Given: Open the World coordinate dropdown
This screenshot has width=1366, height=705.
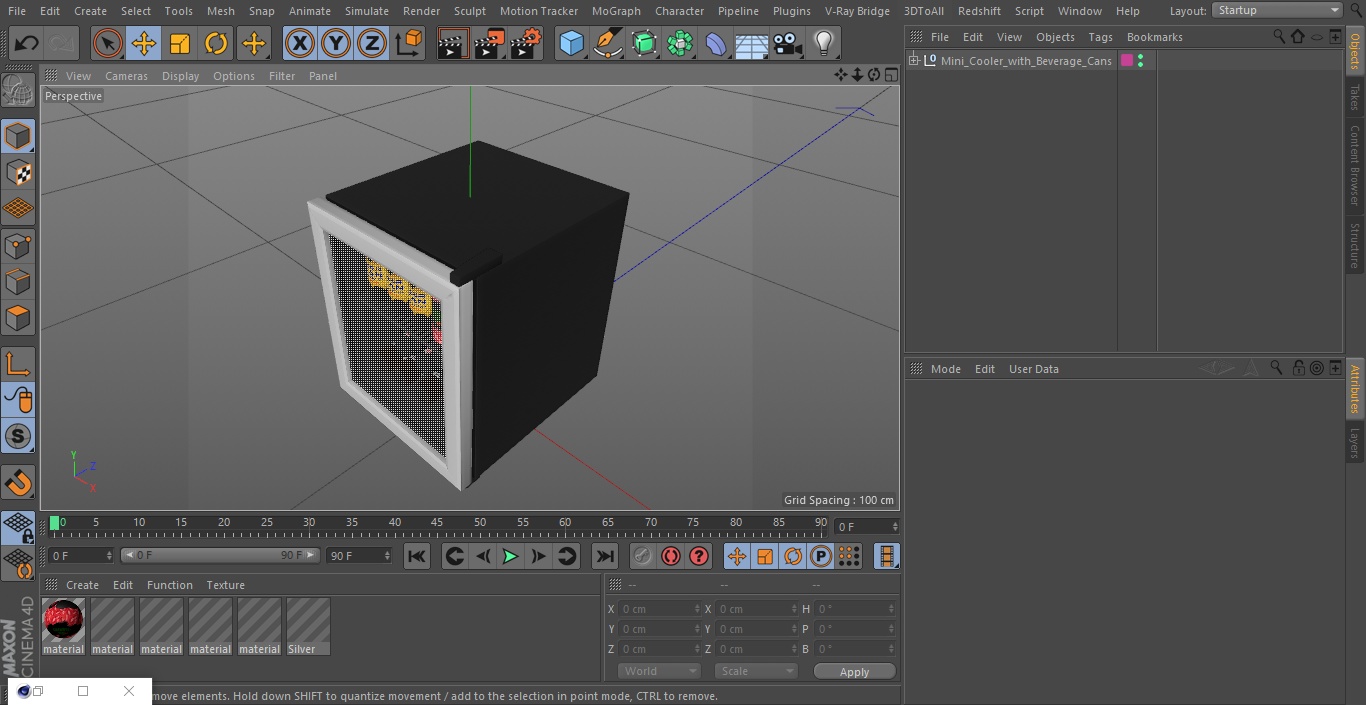Looking at the screenshot, I should coord(659,671).
